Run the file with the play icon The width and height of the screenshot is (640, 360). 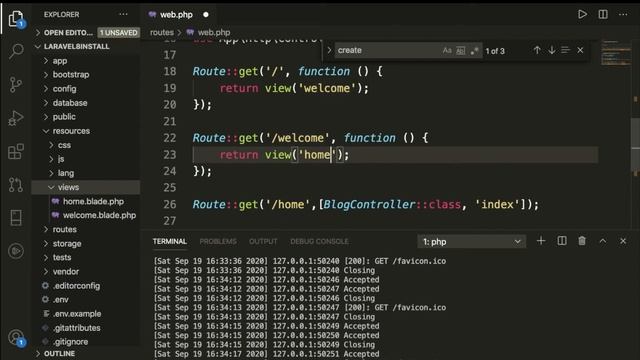(582, 14)
